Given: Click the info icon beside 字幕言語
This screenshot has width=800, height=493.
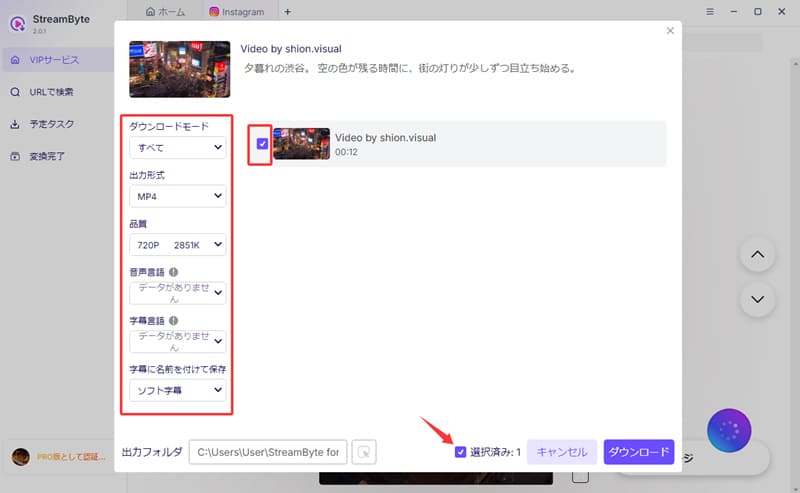Looking at the screenshot, I should coord(173,321).
